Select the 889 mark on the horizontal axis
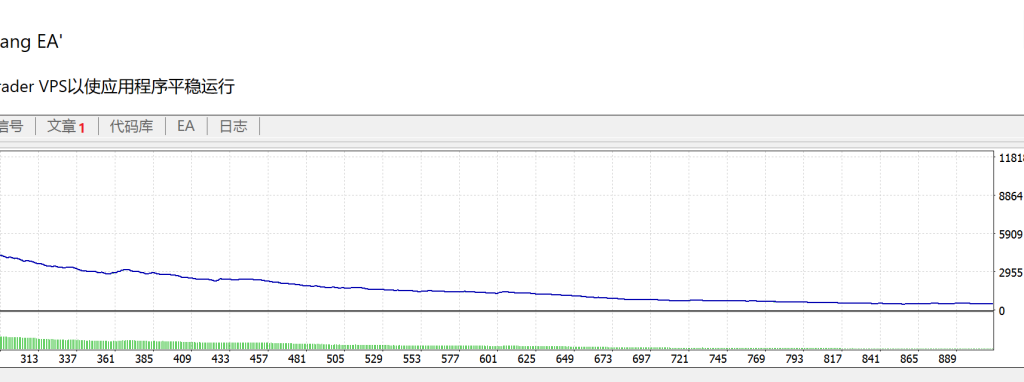Image resolution: width=1024 pixels, height=382 pixels. [x=947, y=359]
